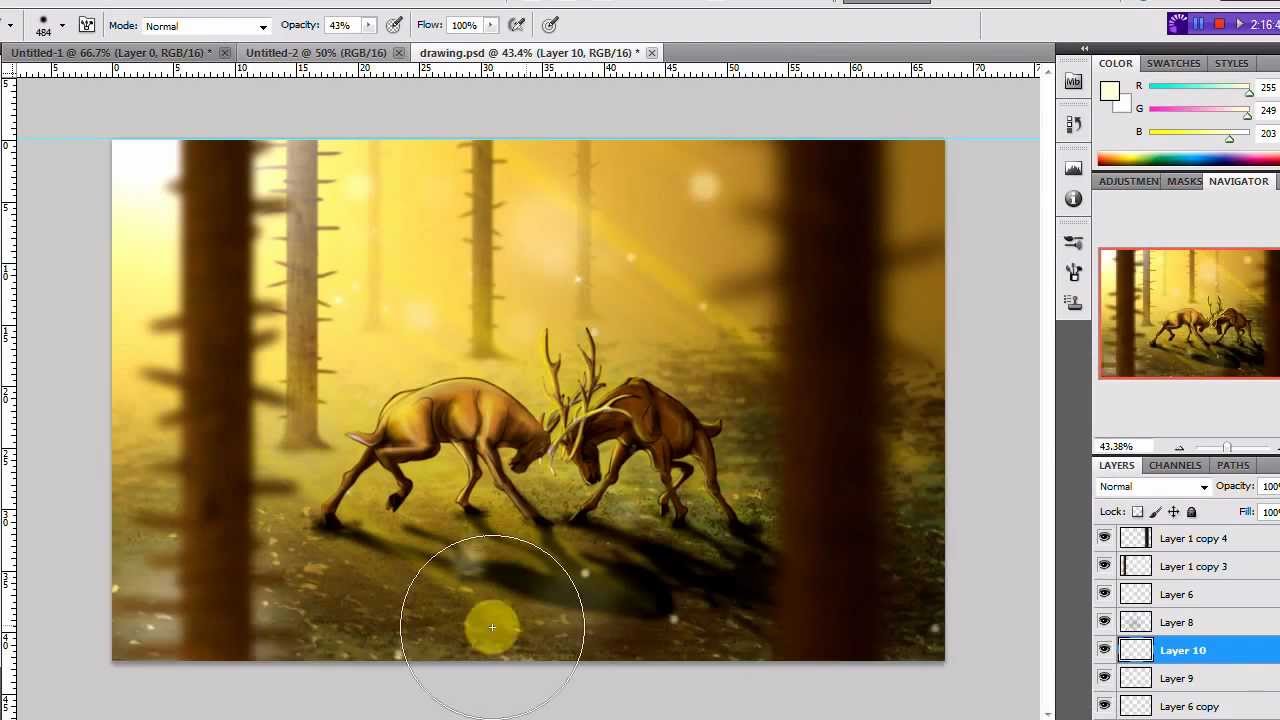
Task: Switch to Untitled-1 document tab
Action: click(111, 53)
